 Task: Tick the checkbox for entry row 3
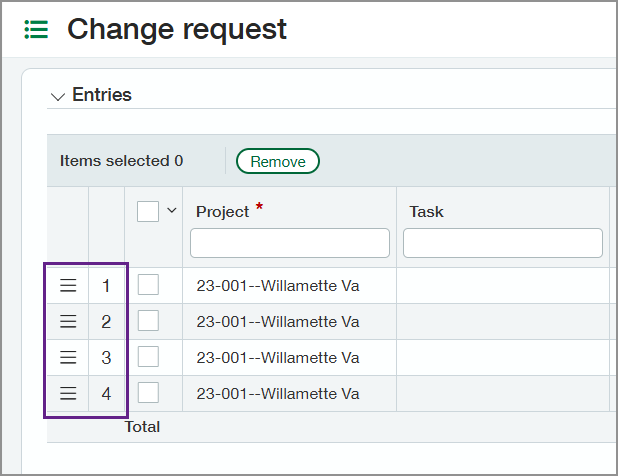point(148,358)
